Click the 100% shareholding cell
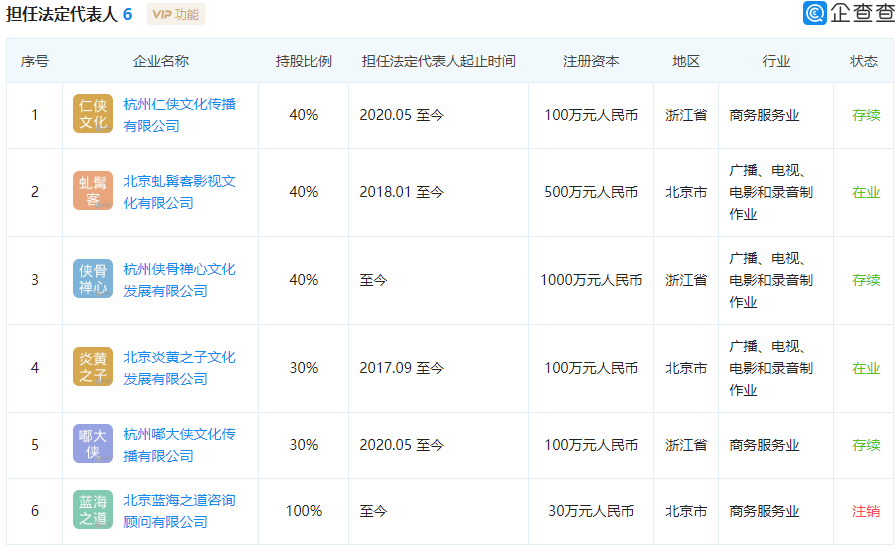Viewport: 895px width, 546px height. pos(304,511)
